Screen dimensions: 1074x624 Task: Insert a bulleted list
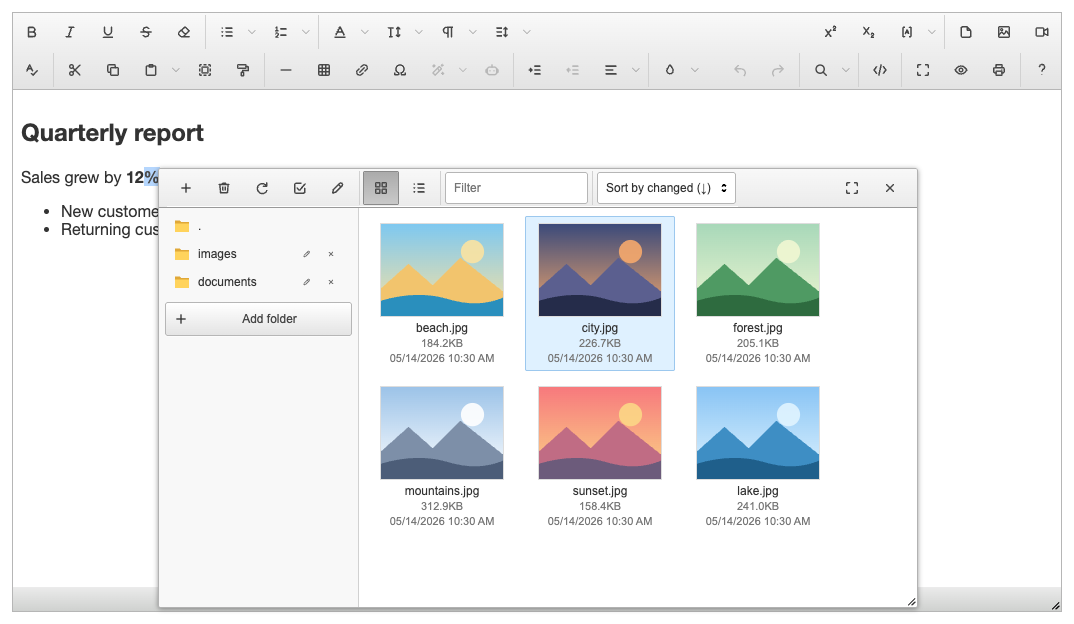click(227, 32)
